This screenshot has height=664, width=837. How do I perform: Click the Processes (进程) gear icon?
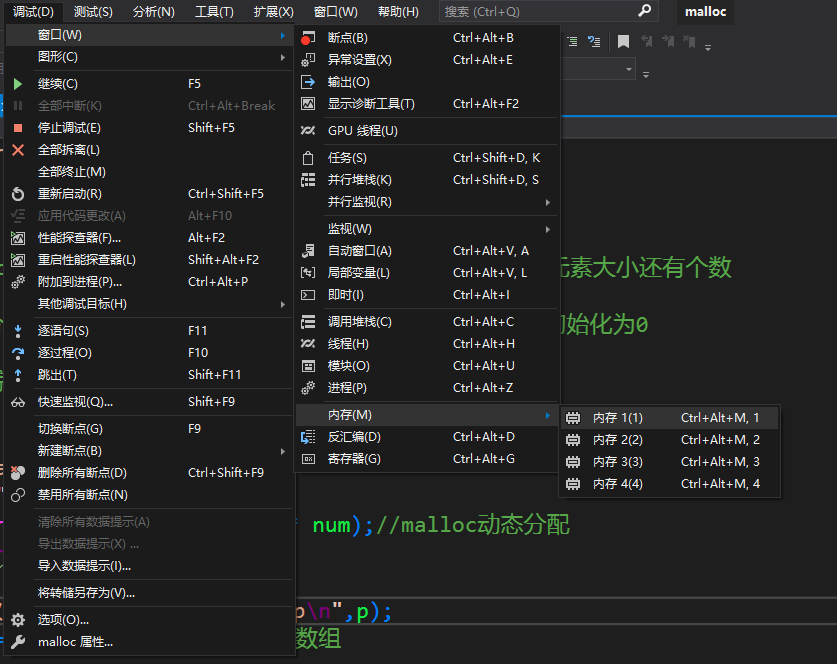[308, 388]
